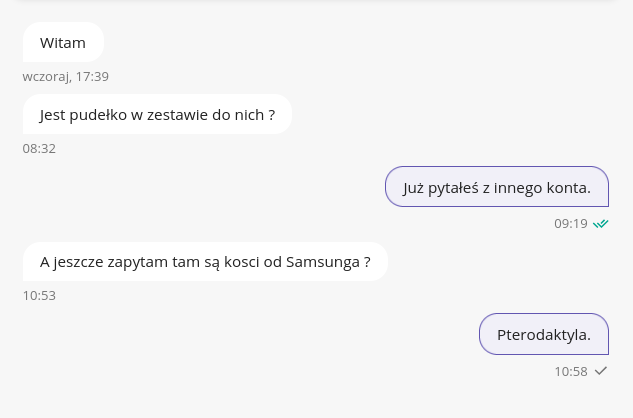Screen dimensions: 633x418
Task: Click the word "zapytam" in the incoming message
Action: click(138, 262)
